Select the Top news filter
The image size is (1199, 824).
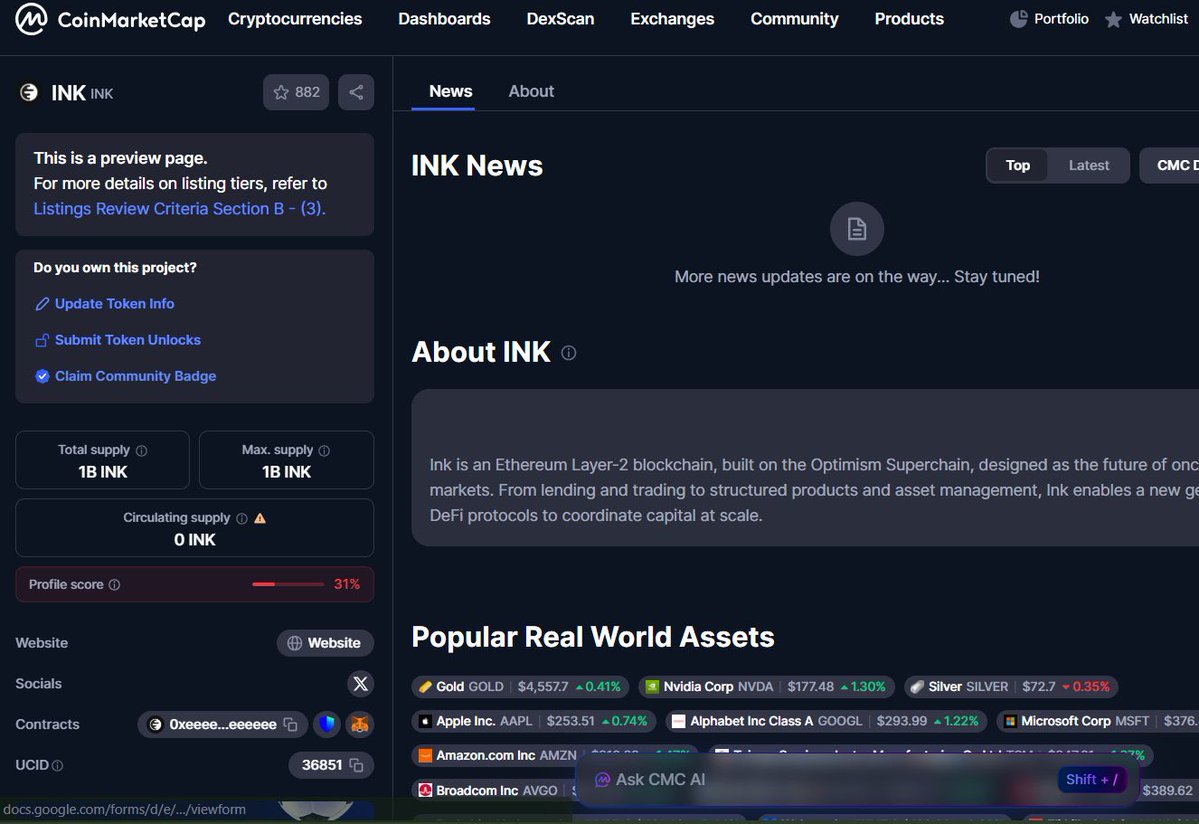(1018, 165)
